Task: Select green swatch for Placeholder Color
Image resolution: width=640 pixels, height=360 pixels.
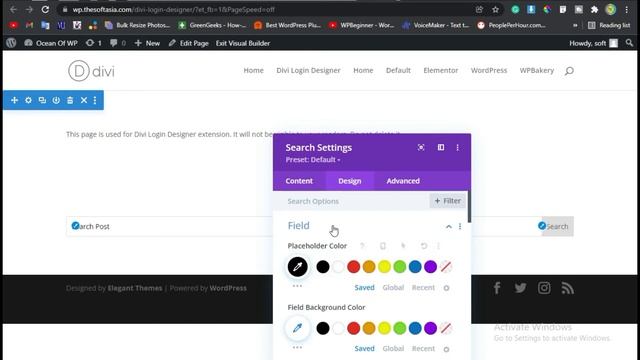Action: pos(400,267)
